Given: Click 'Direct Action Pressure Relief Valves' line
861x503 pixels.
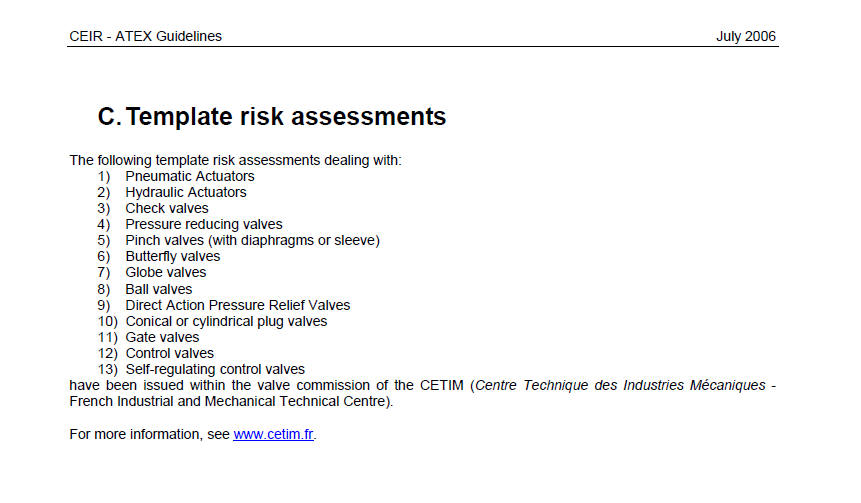Looking at the screenshot, I should 238,305.
